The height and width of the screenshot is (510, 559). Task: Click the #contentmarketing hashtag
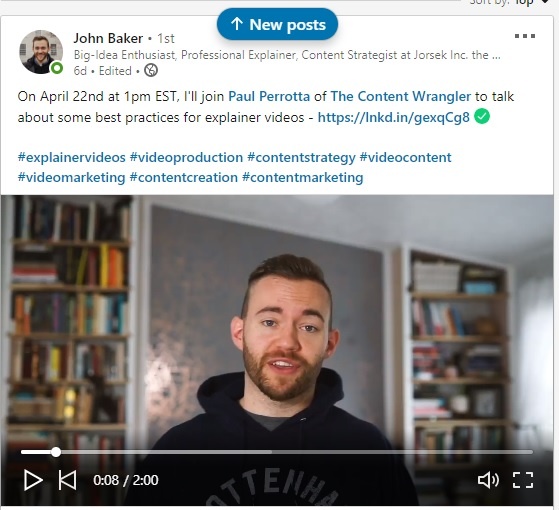(303, 177)
